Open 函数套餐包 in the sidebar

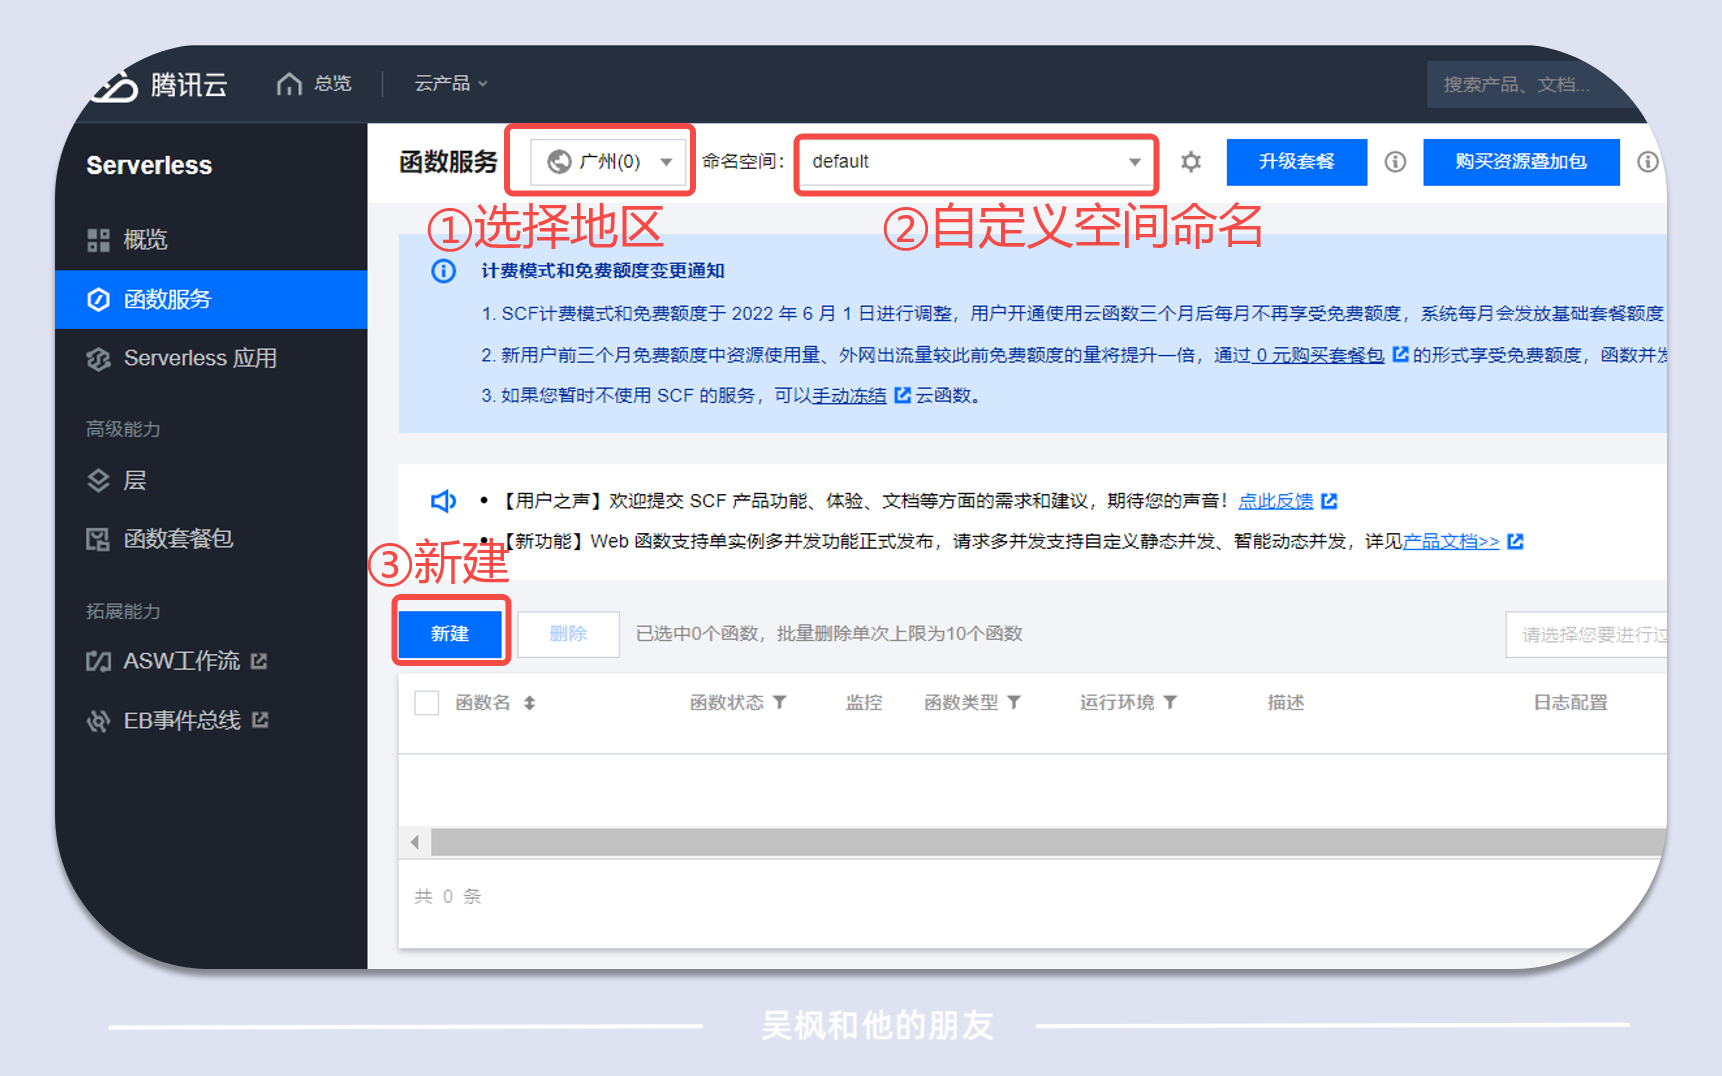(211, 539)
